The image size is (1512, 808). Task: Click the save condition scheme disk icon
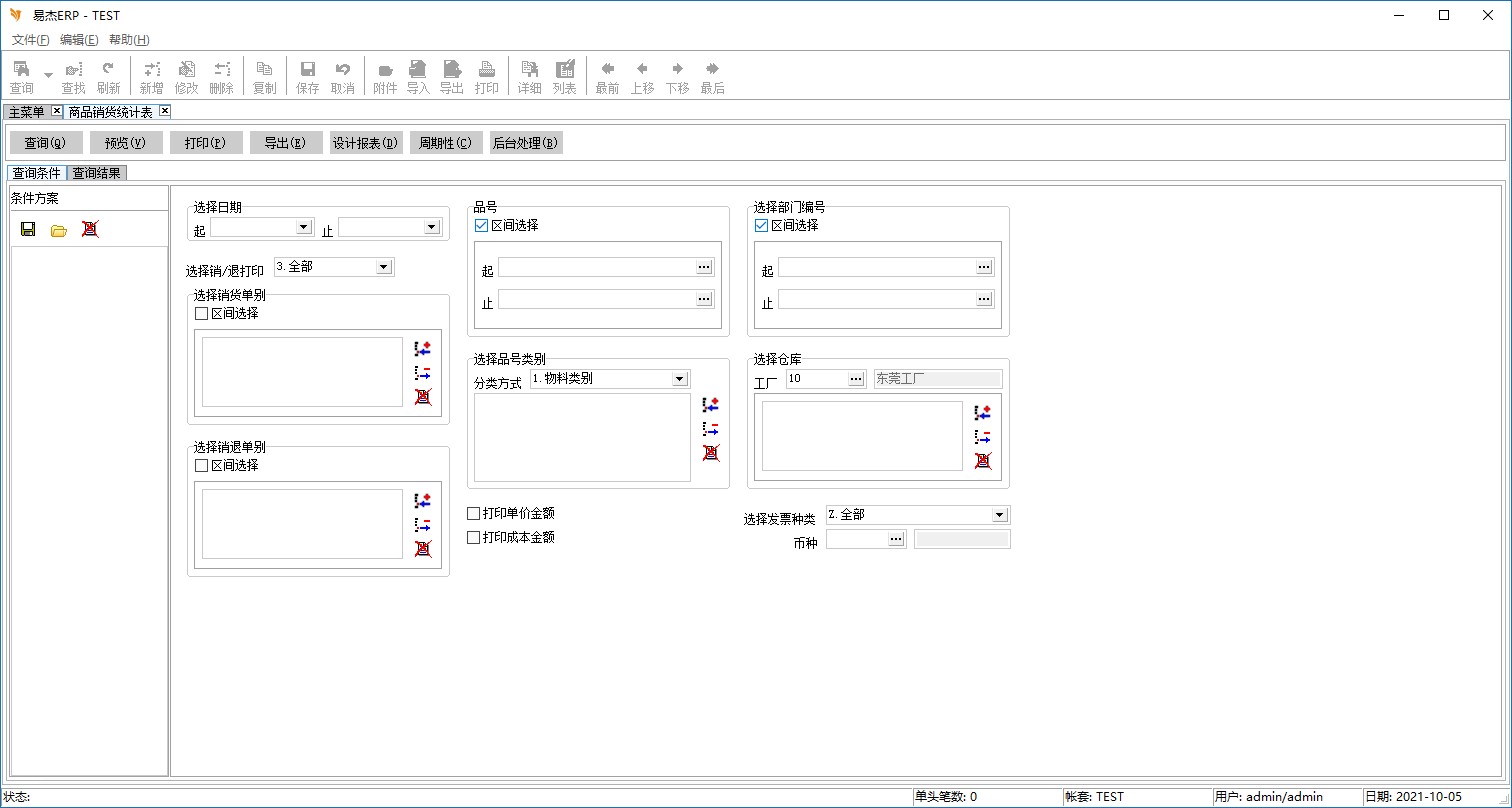(28, 229)
